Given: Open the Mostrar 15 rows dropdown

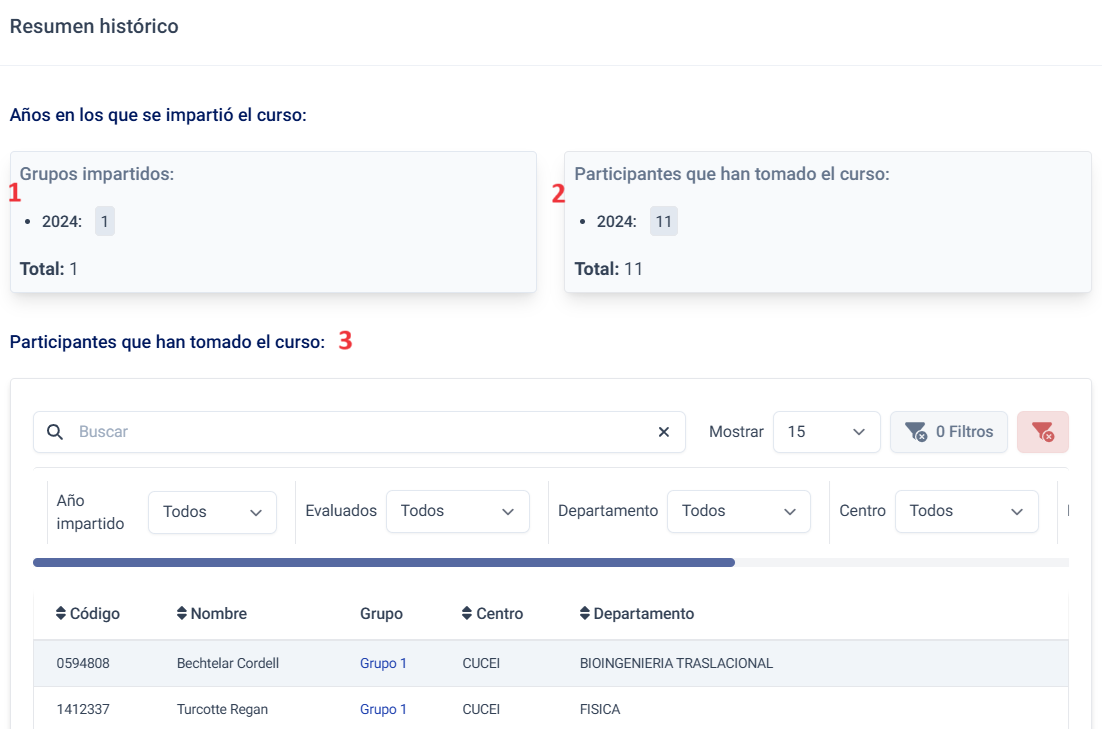Looking at the screenshot, I should [x=826, y=432].
